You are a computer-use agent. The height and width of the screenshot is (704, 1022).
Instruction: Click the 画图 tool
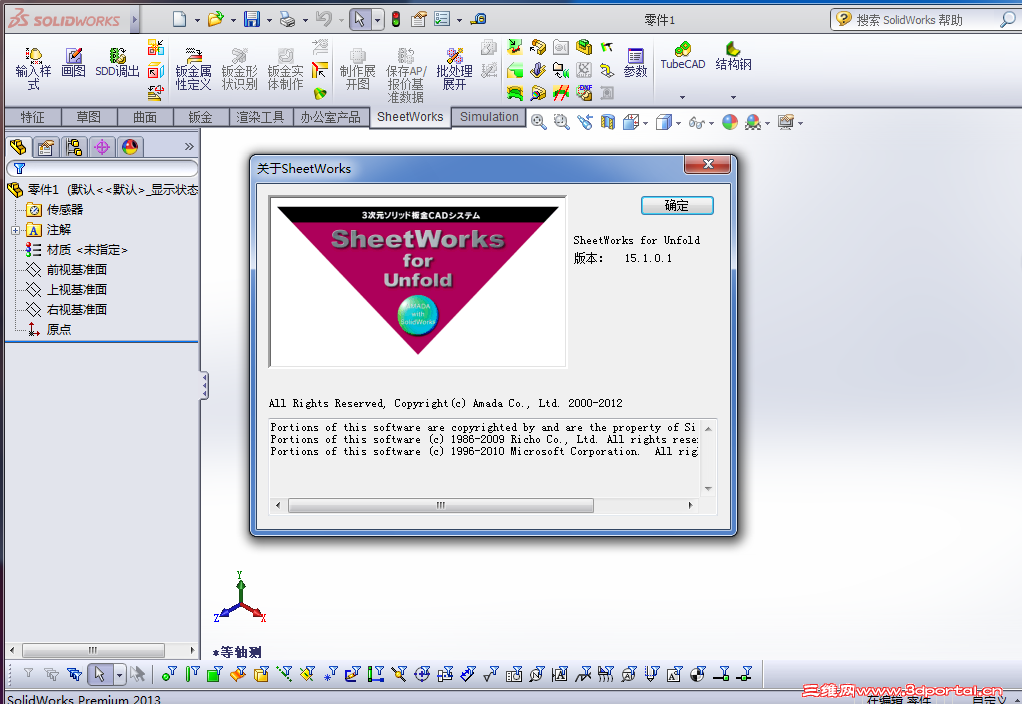click(x=74, y=63)
